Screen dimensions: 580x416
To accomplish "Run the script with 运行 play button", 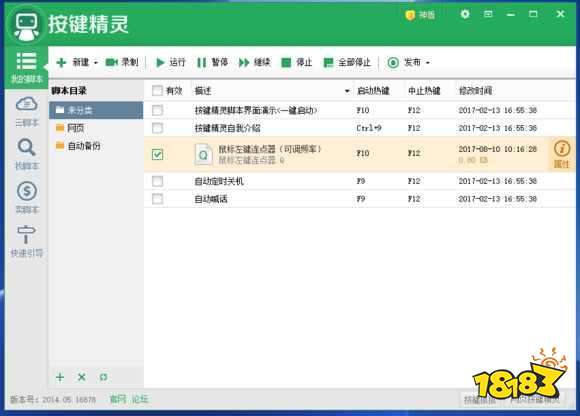I will pyautogui.click(x=170, y=62).
